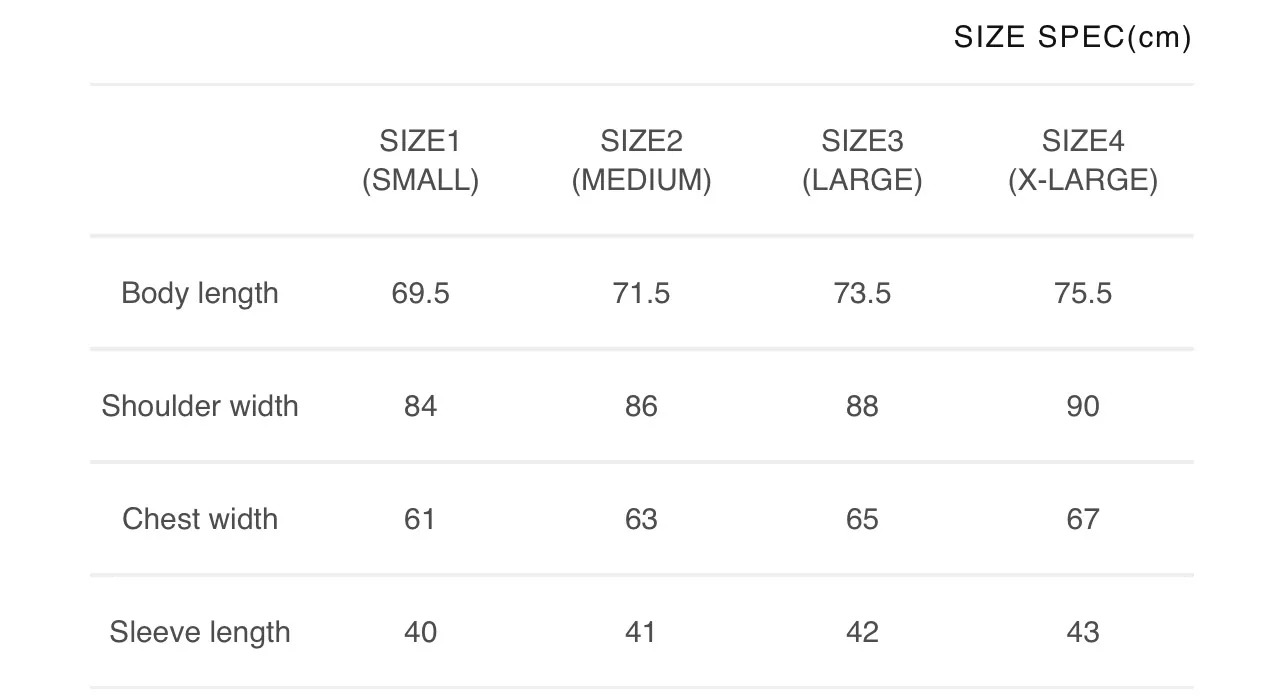Click sleeve length value 40

(420, 632)
